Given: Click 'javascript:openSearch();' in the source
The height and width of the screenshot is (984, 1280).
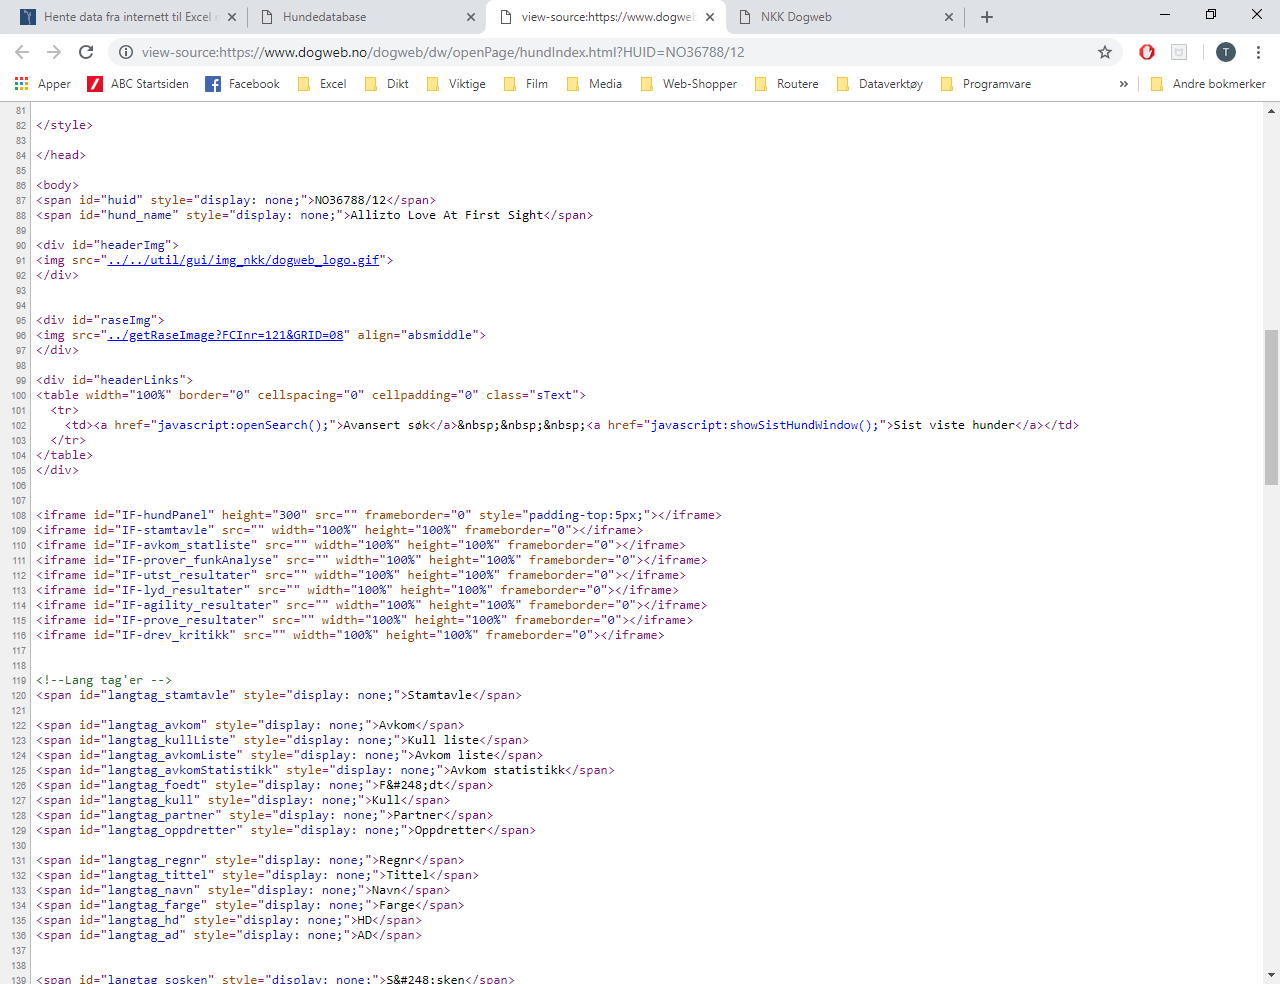Looking at the screenshot, I should [243, 425].
